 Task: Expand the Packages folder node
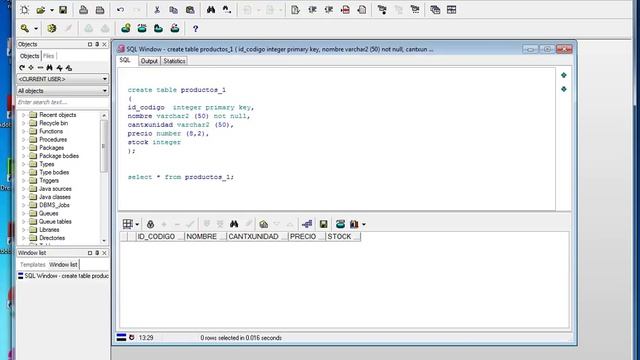(x=23, y=148)
